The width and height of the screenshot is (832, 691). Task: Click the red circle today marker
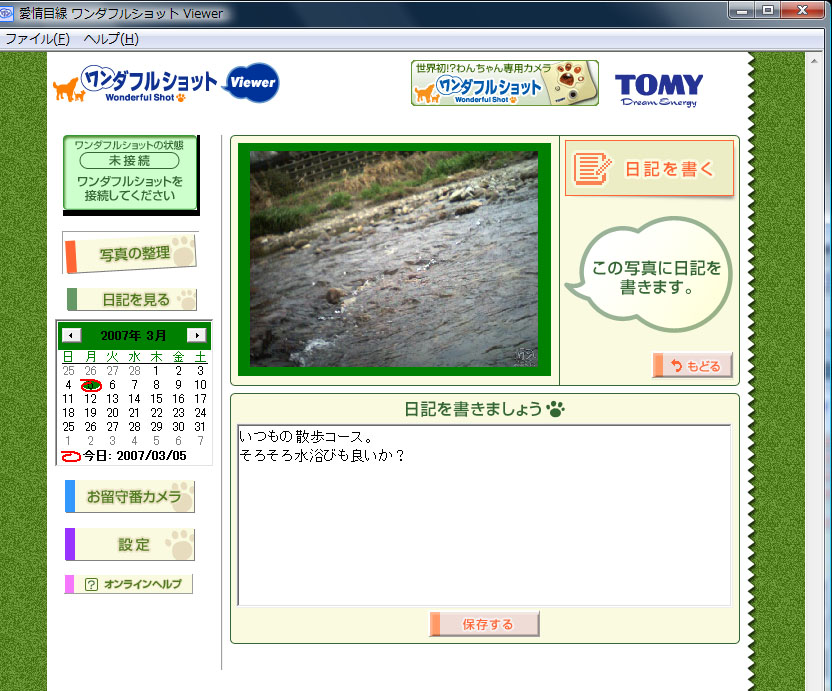coord(71,456)
